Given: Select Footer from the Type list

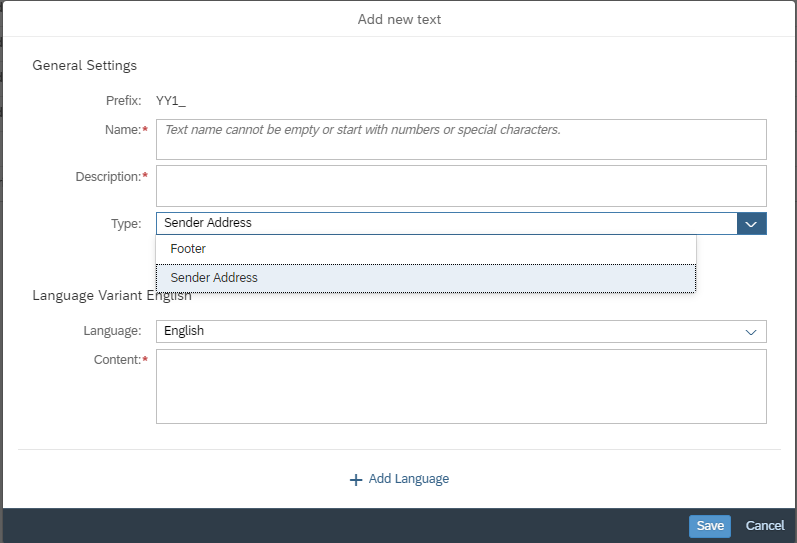Looking at the screenshot, I should (x=426, y=249).
